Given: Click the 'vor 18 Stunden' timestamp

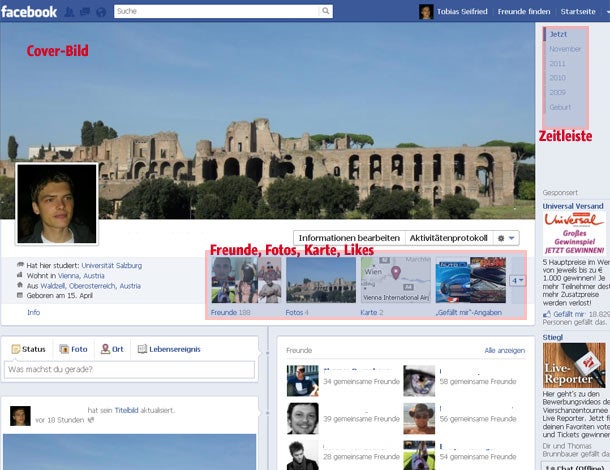Looking at the screenshot, I should (x=60, y=420).
